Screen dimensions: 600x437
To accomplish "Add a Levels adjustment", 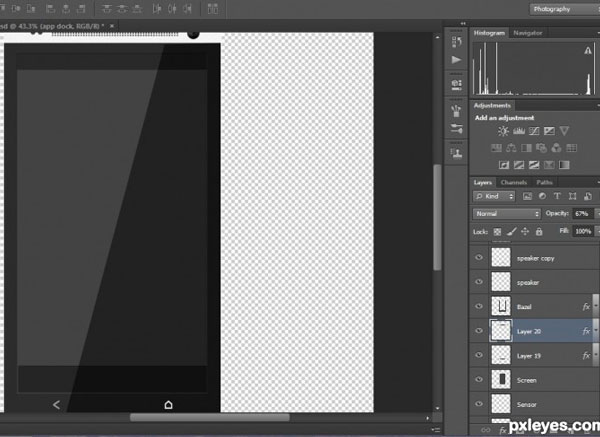I will point(519,131).
